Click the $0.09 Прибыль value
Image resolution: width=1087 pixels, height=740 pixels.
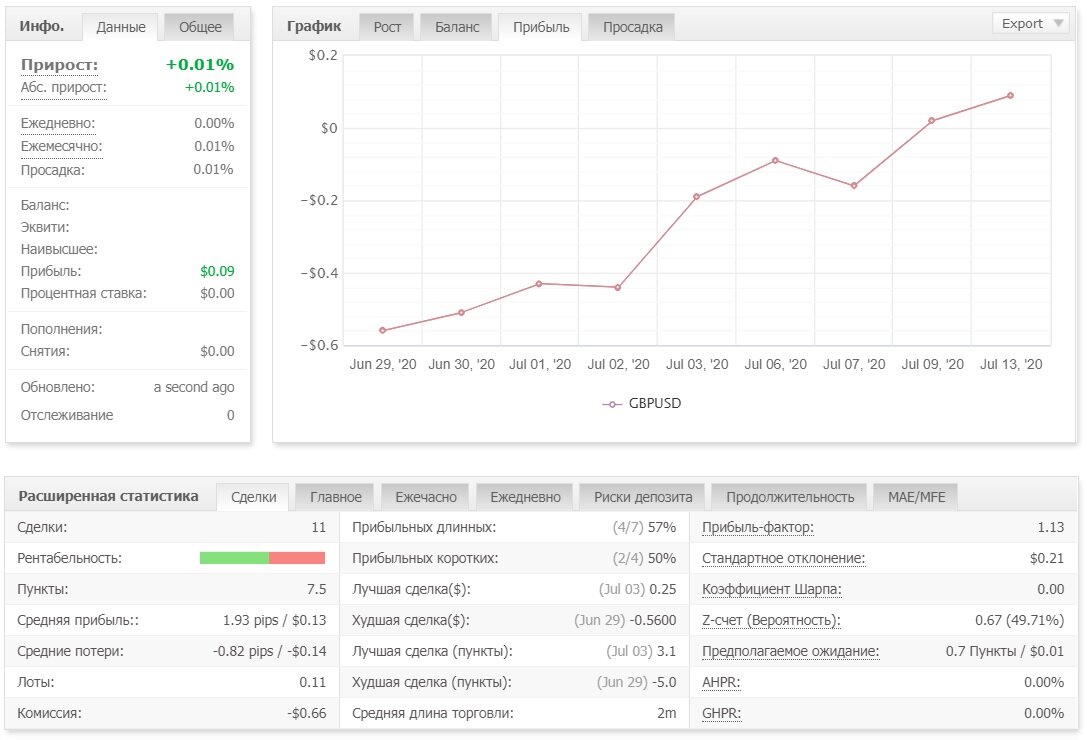(x=217, y=271)
